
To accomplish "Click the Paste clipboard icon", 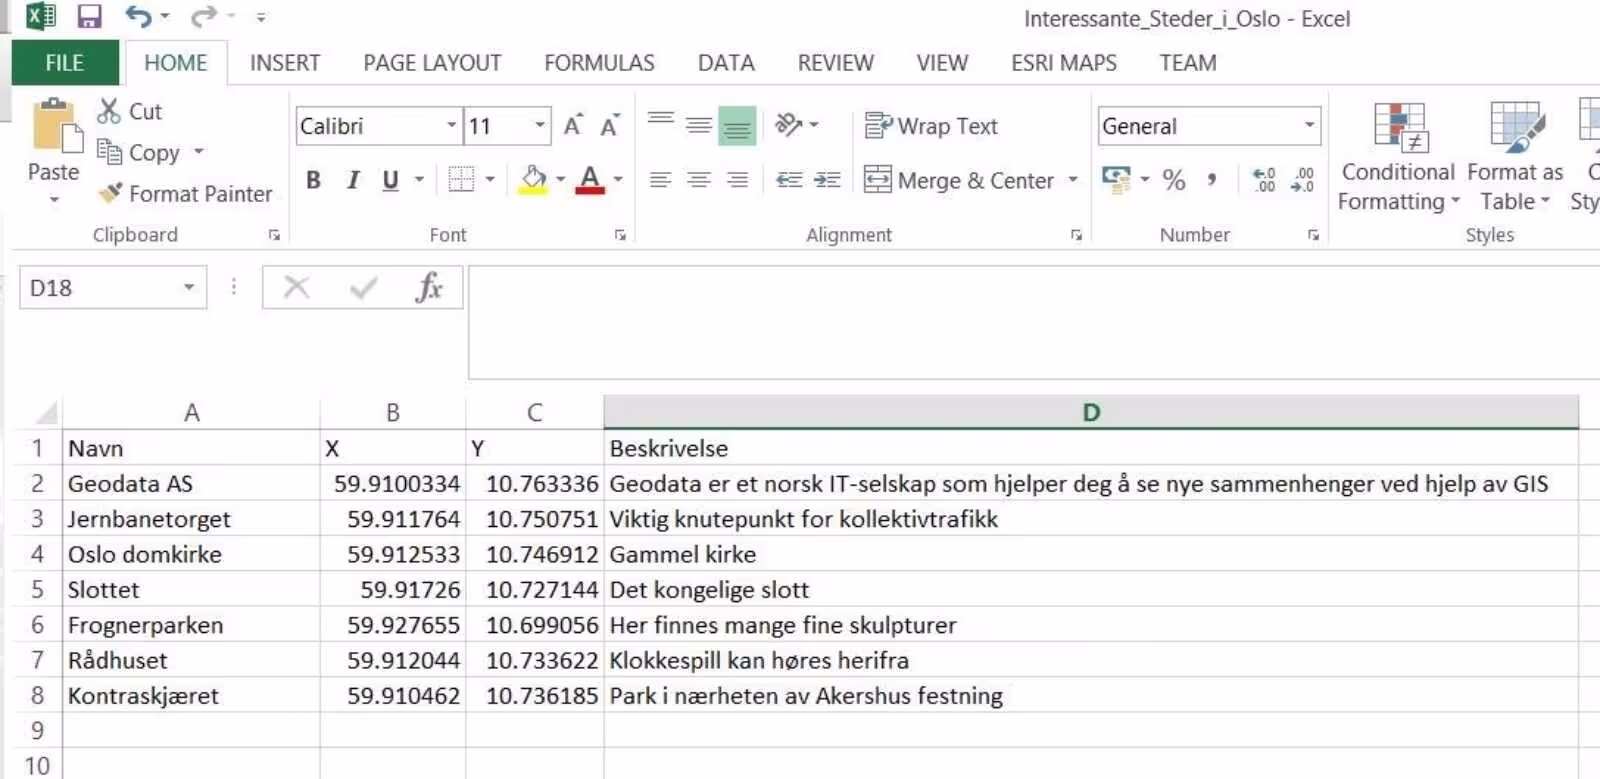I will 55,126.
